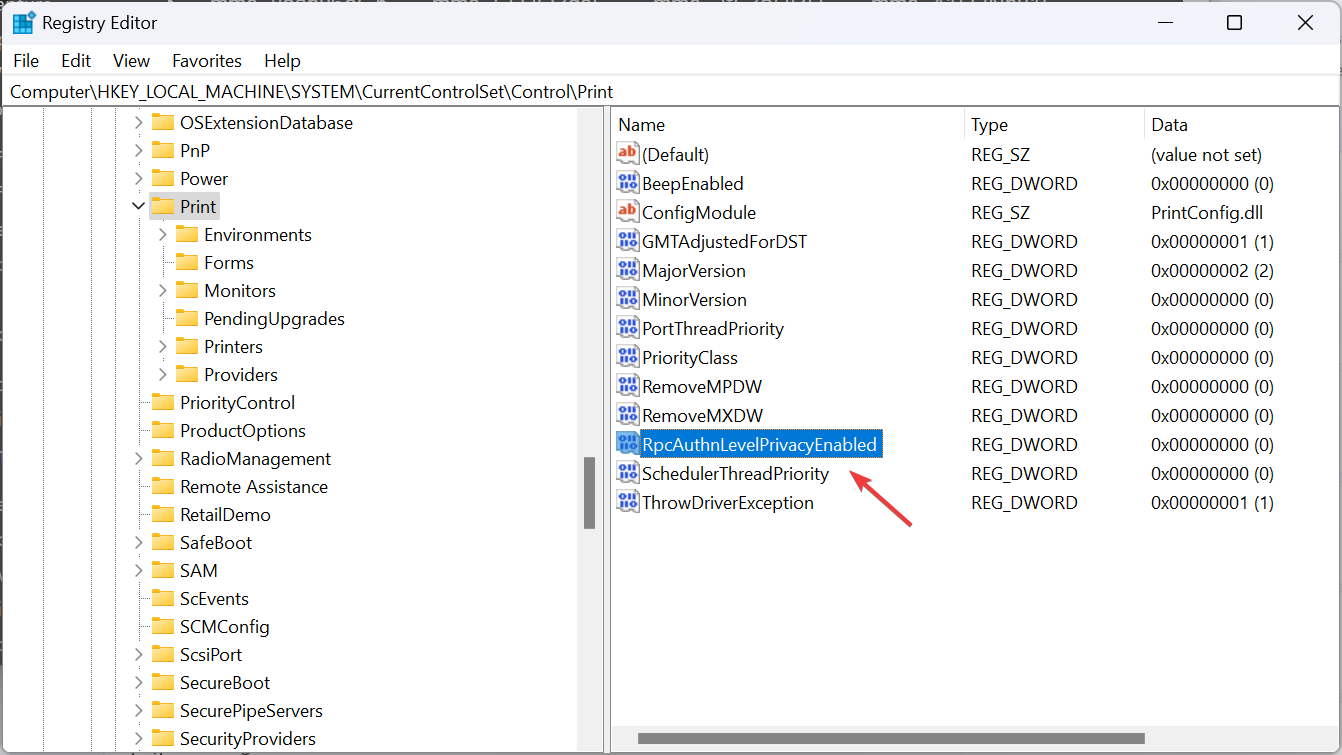This screenshot has width=1342, height=755.
Task: Expand the SecurityProviders key chevron
Action: (x=139, y=738)
